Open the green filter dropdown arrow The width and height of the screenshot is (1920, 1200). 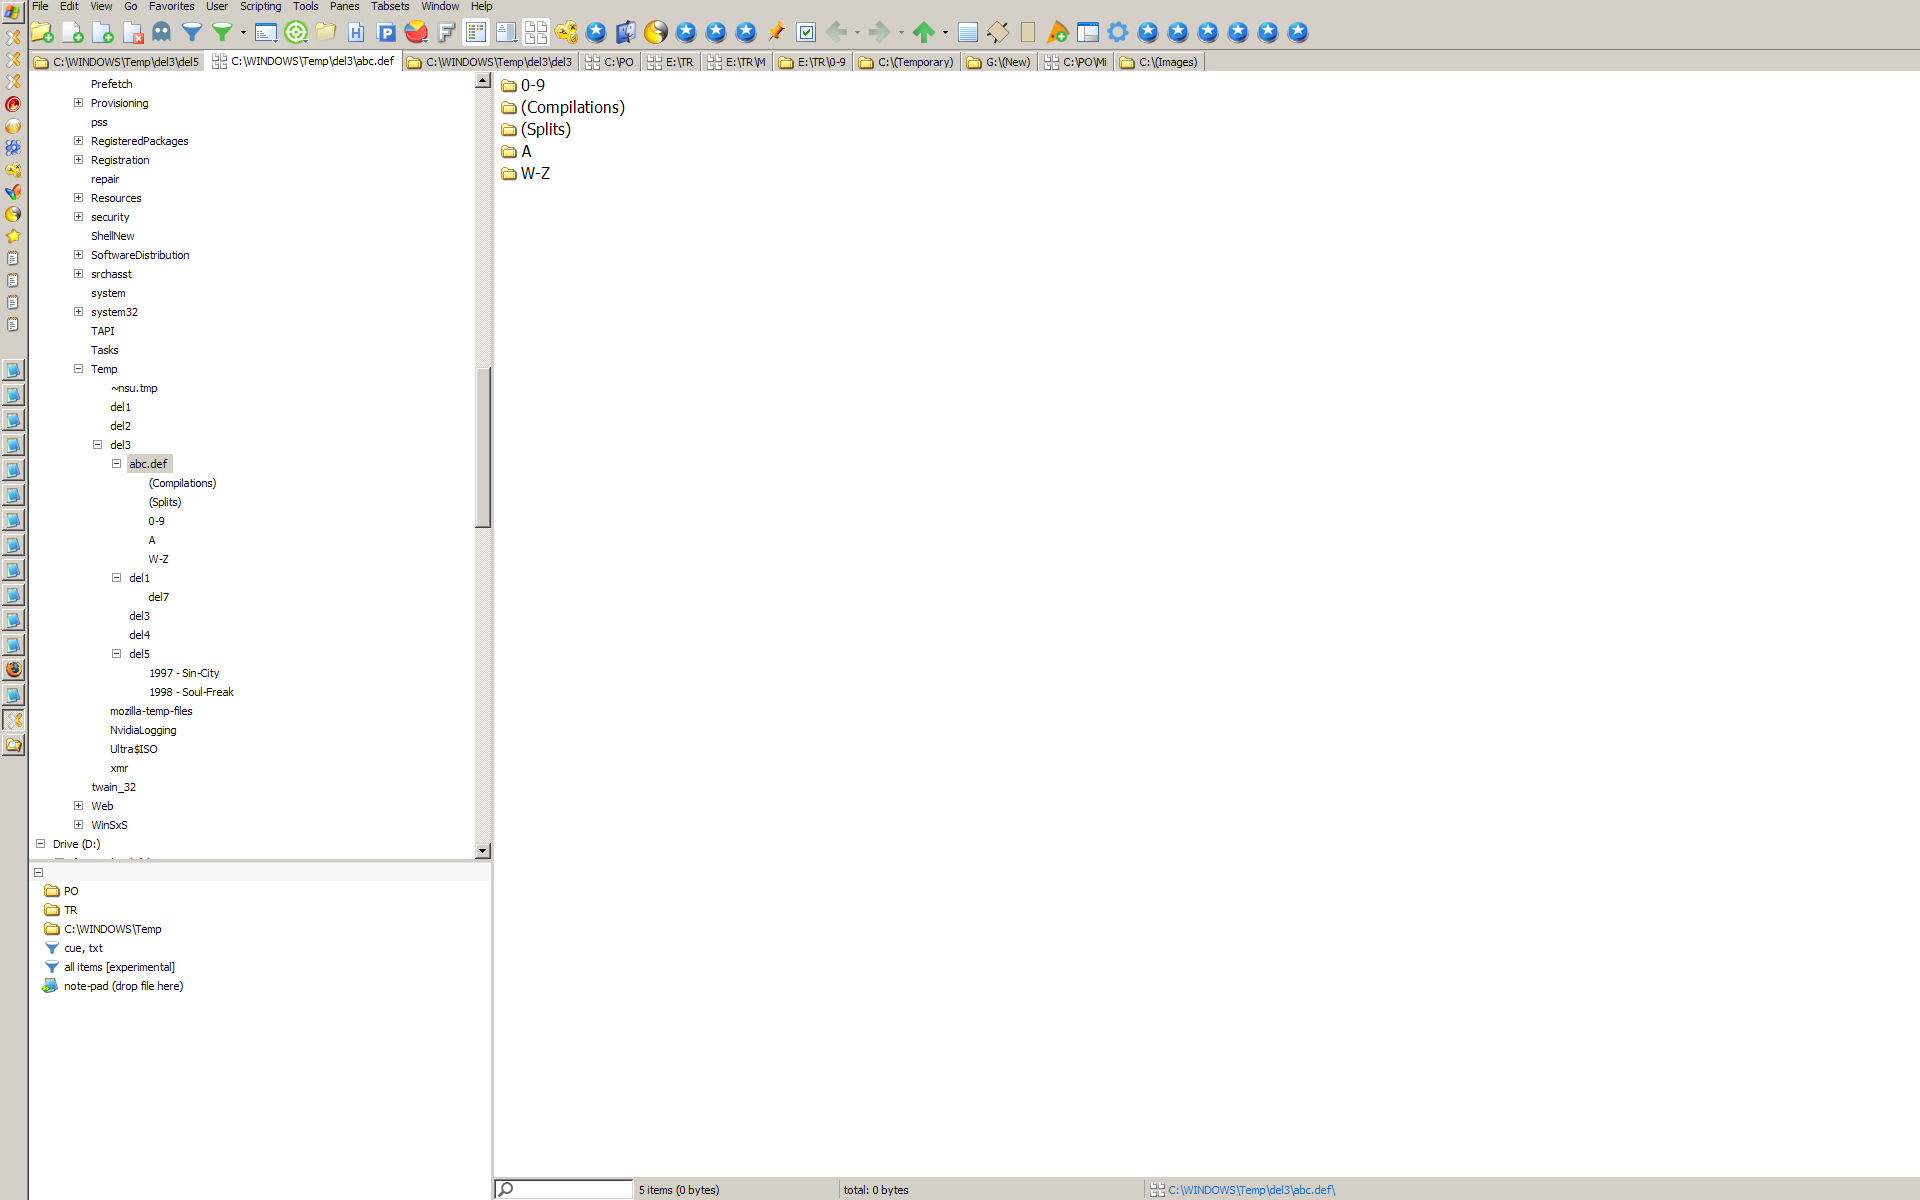tap(243, 33)
